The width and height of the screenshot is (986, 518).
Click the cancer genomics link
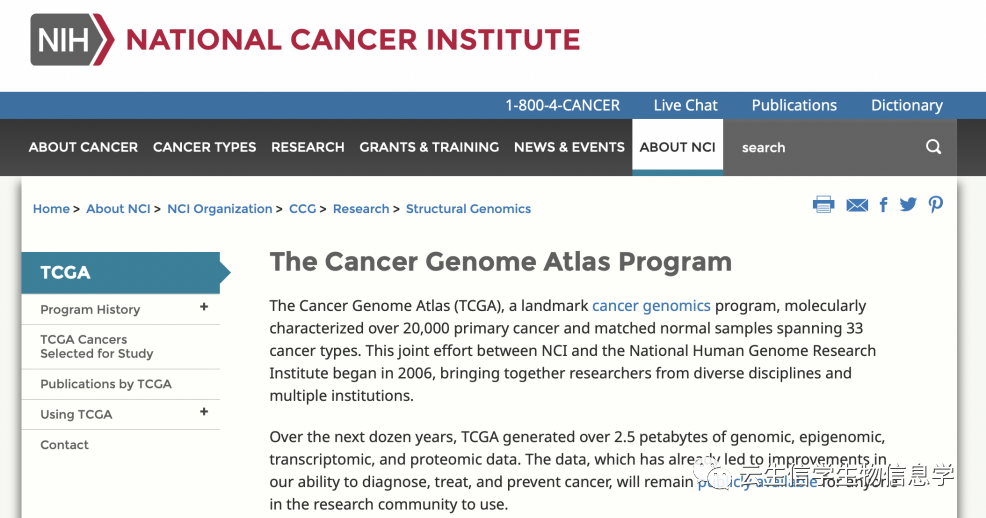[x=651, y=306]
